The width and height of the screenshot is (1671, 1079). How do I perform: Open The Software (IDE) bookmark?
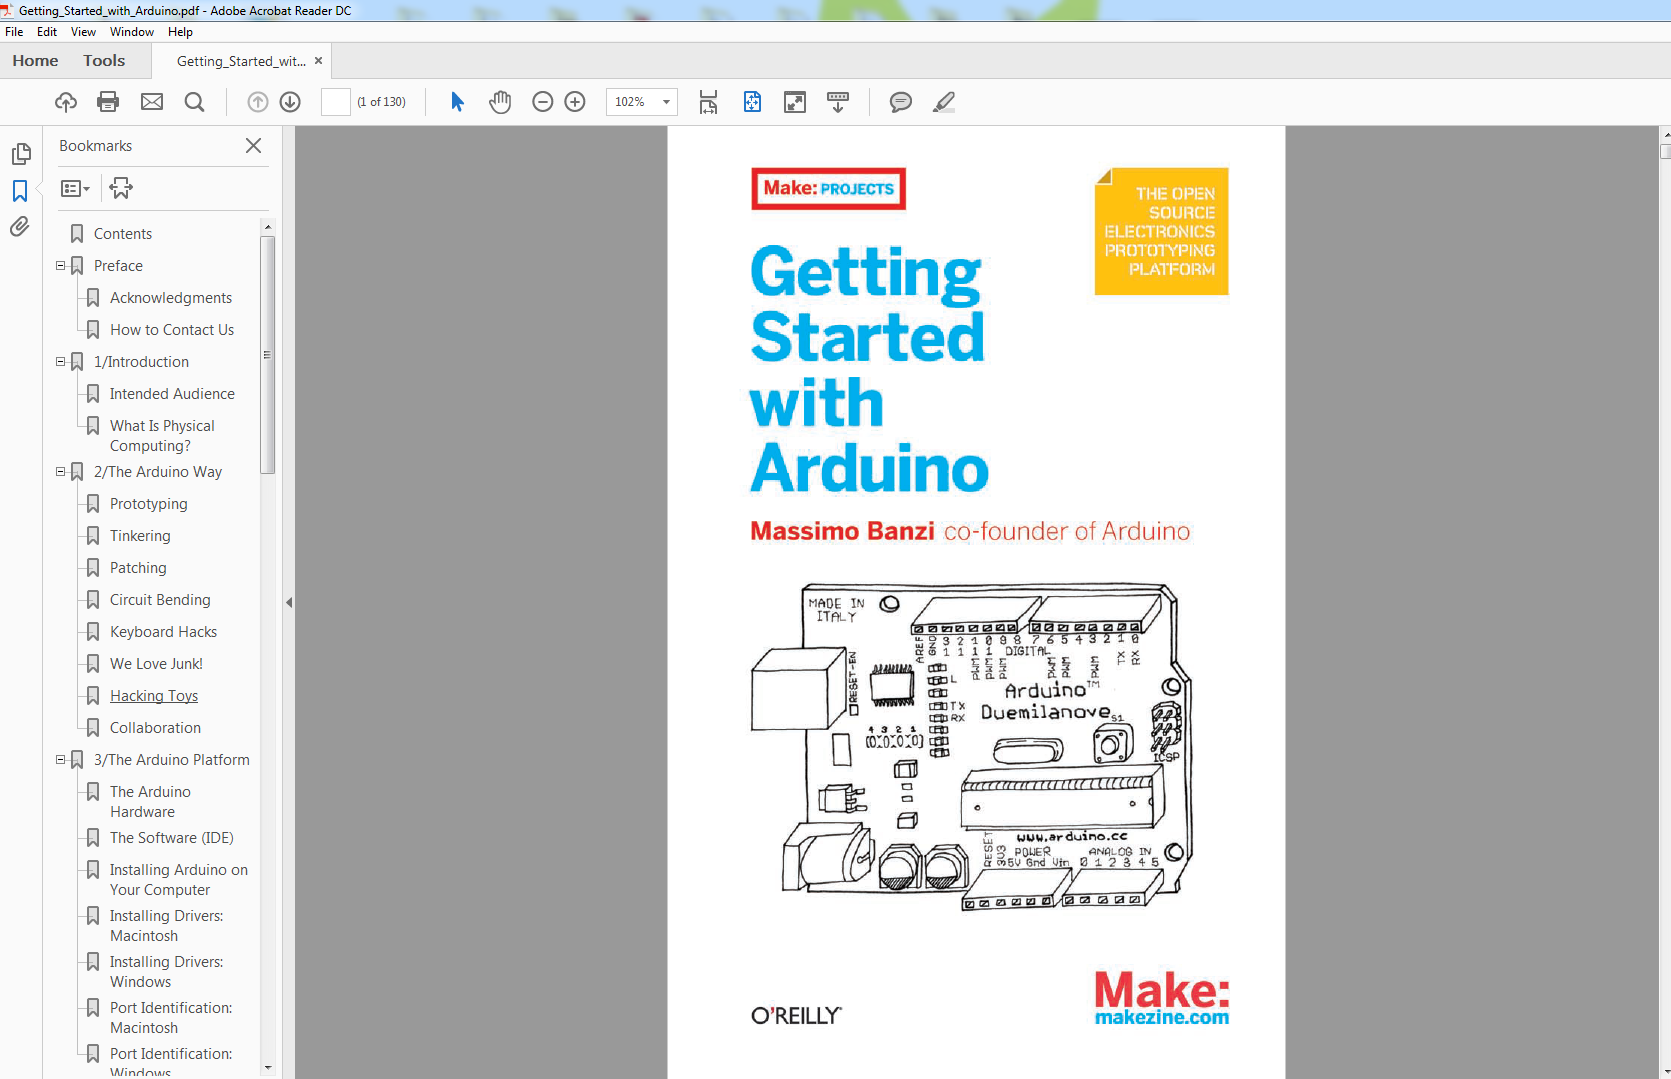click(172, 838)
